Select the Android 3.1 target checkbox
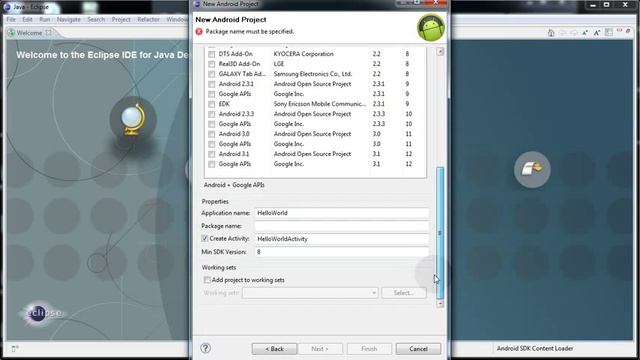This screenshot has width=640, height=360. point(211,154)
